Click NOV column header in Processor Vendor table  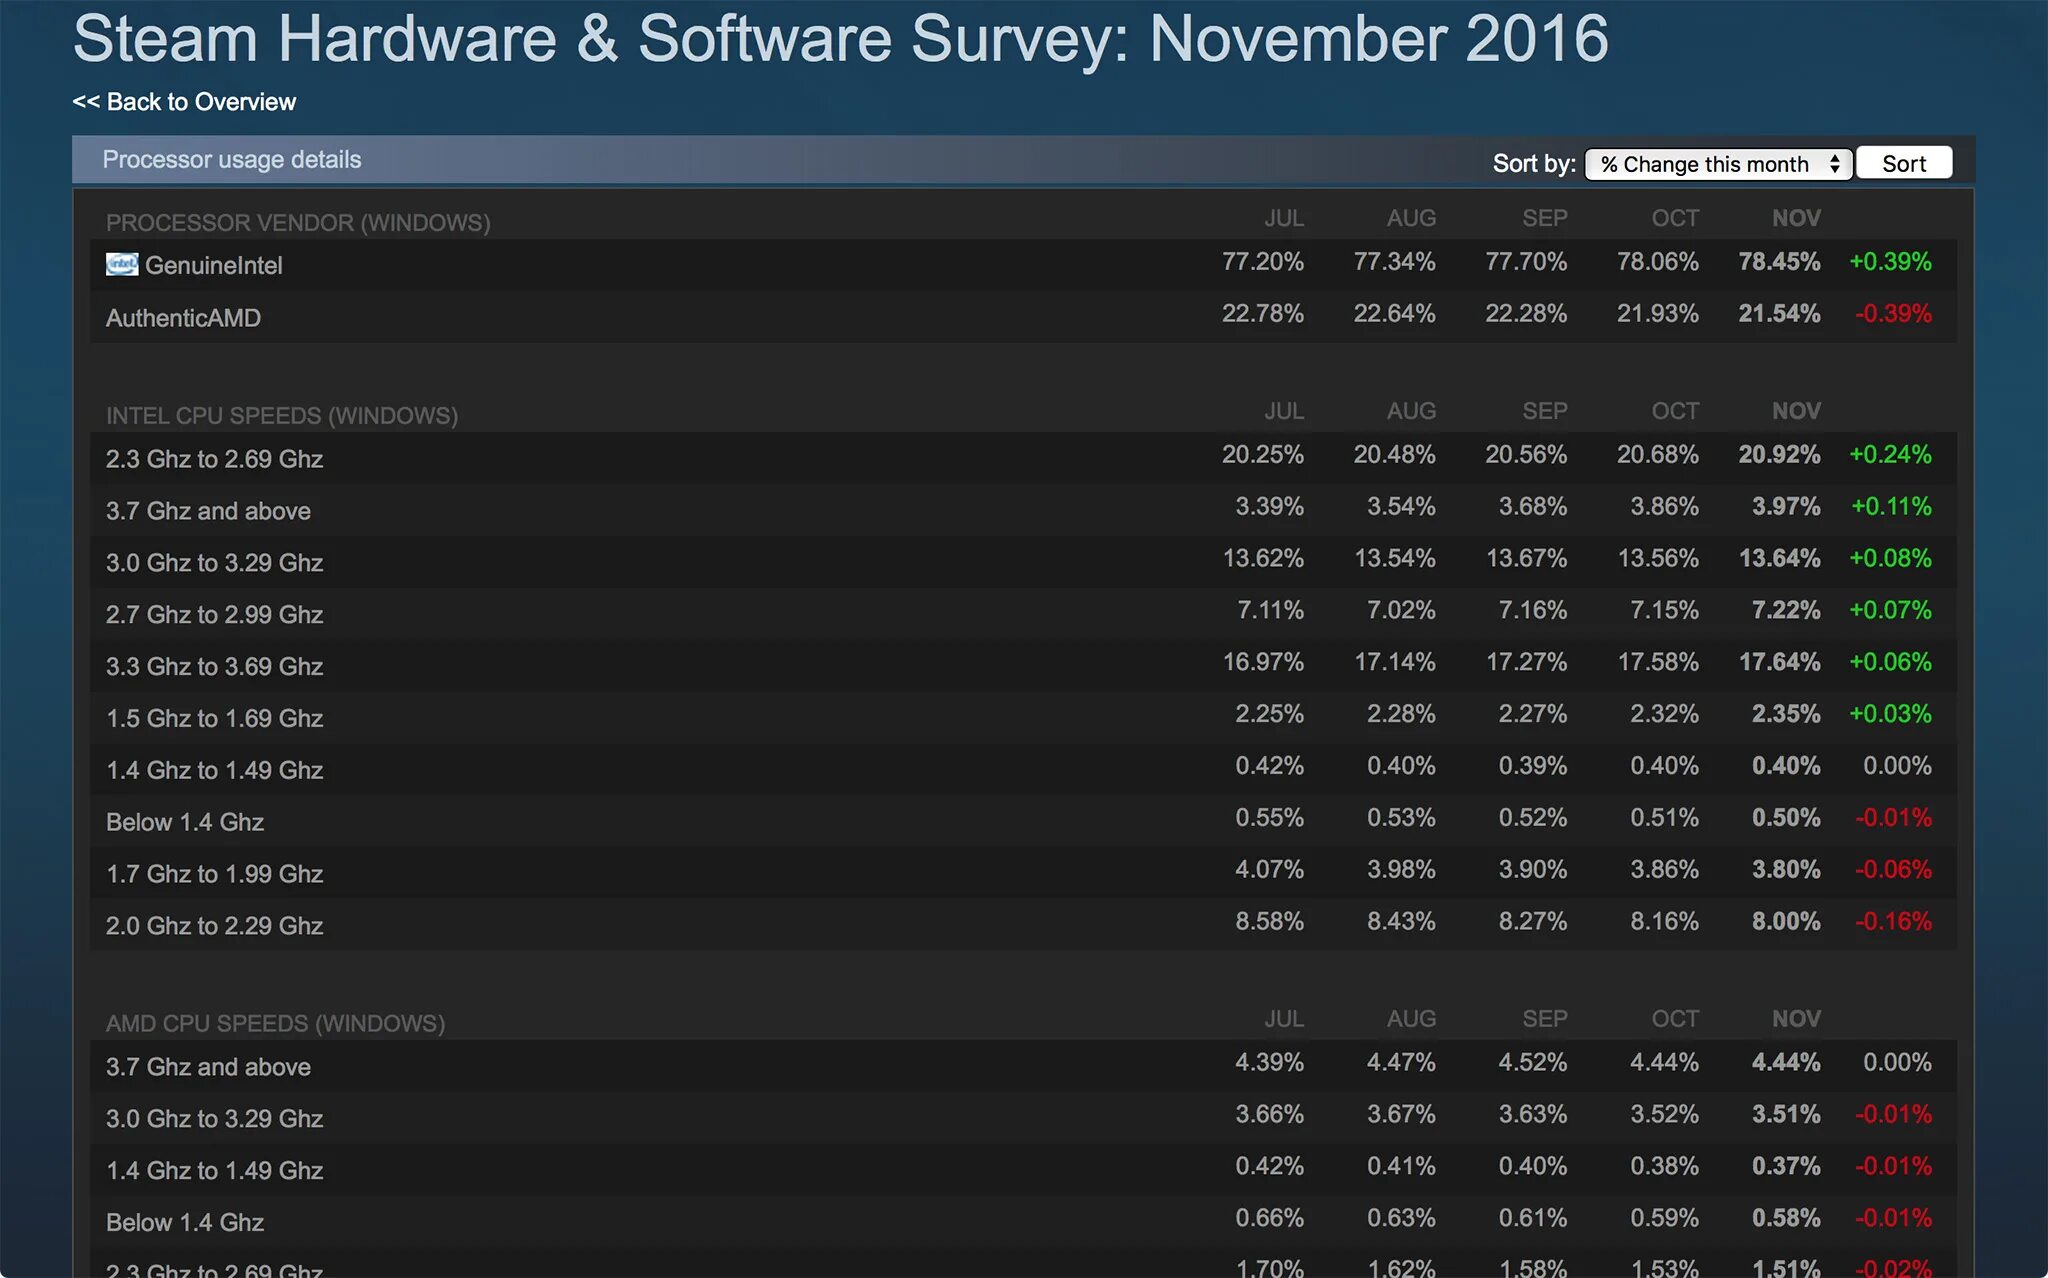click(1796, 219)
